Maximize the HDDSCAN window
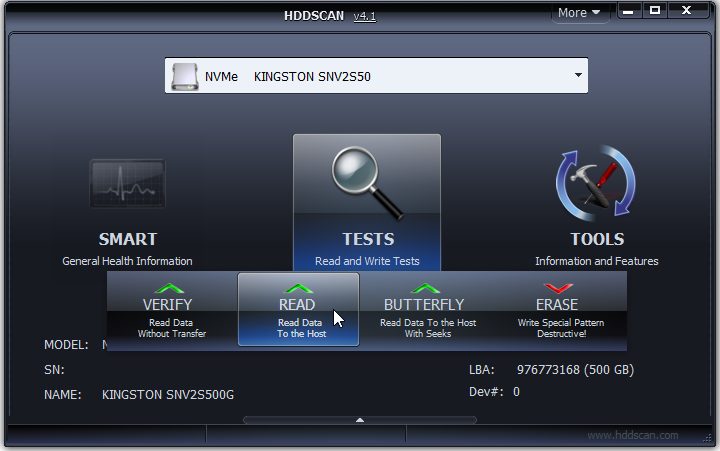 655,11
